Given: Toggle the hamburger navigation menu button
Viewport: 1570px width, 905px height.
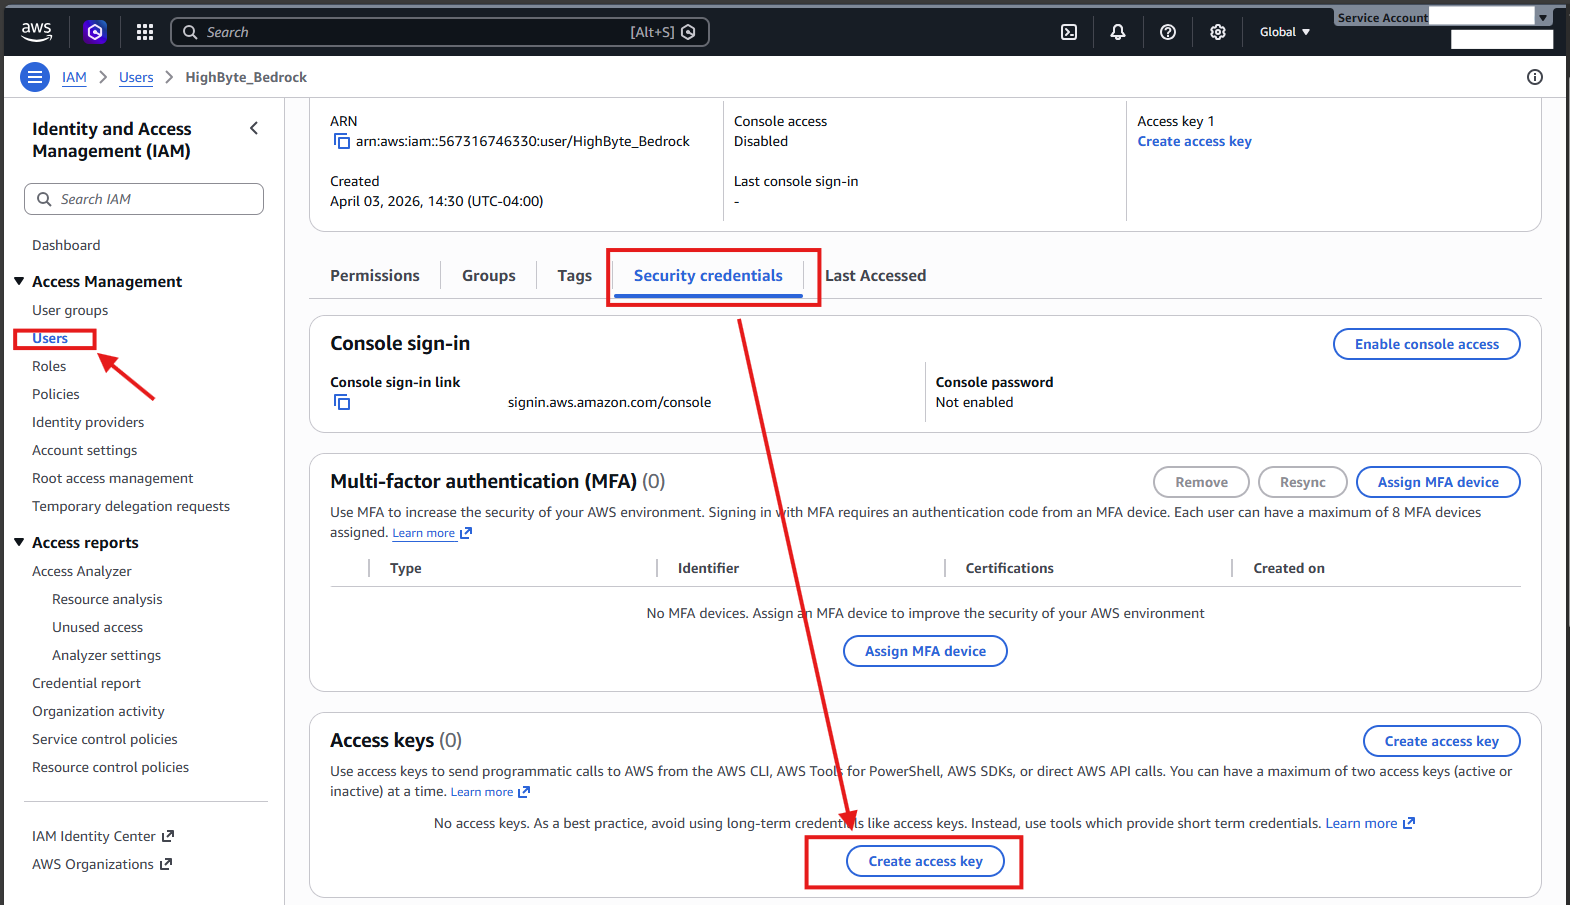Looking at the screenshot, I should 35,77.
